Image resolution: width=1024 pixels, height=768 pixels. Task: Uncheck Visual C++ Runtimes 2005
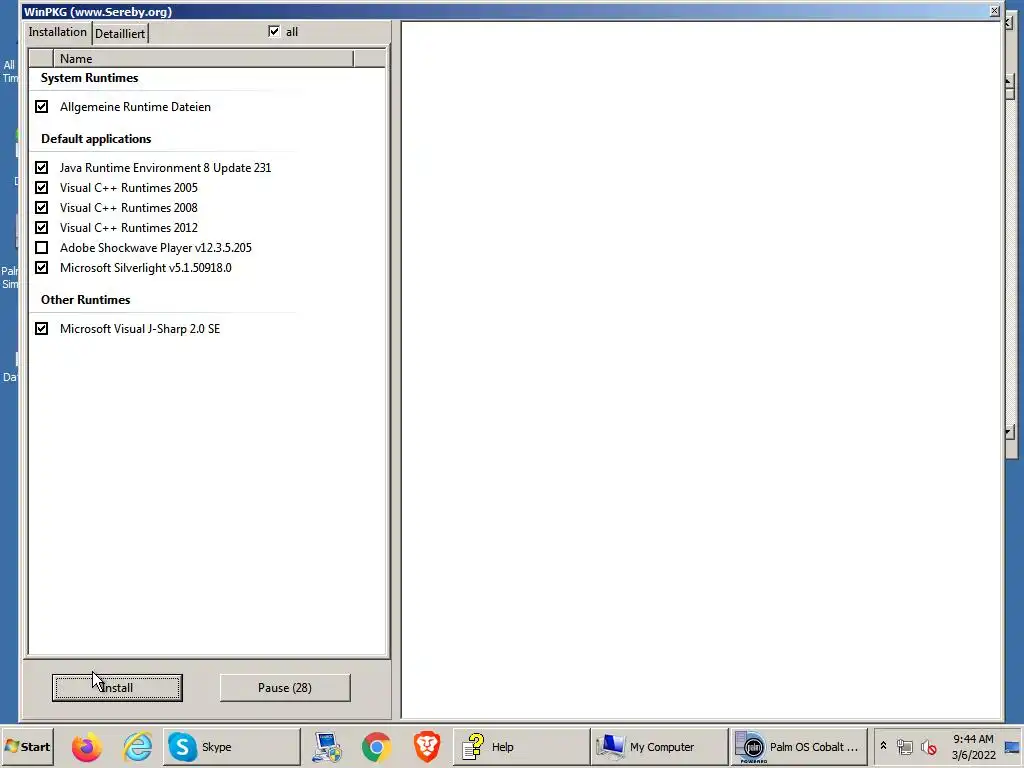[42, 187]
